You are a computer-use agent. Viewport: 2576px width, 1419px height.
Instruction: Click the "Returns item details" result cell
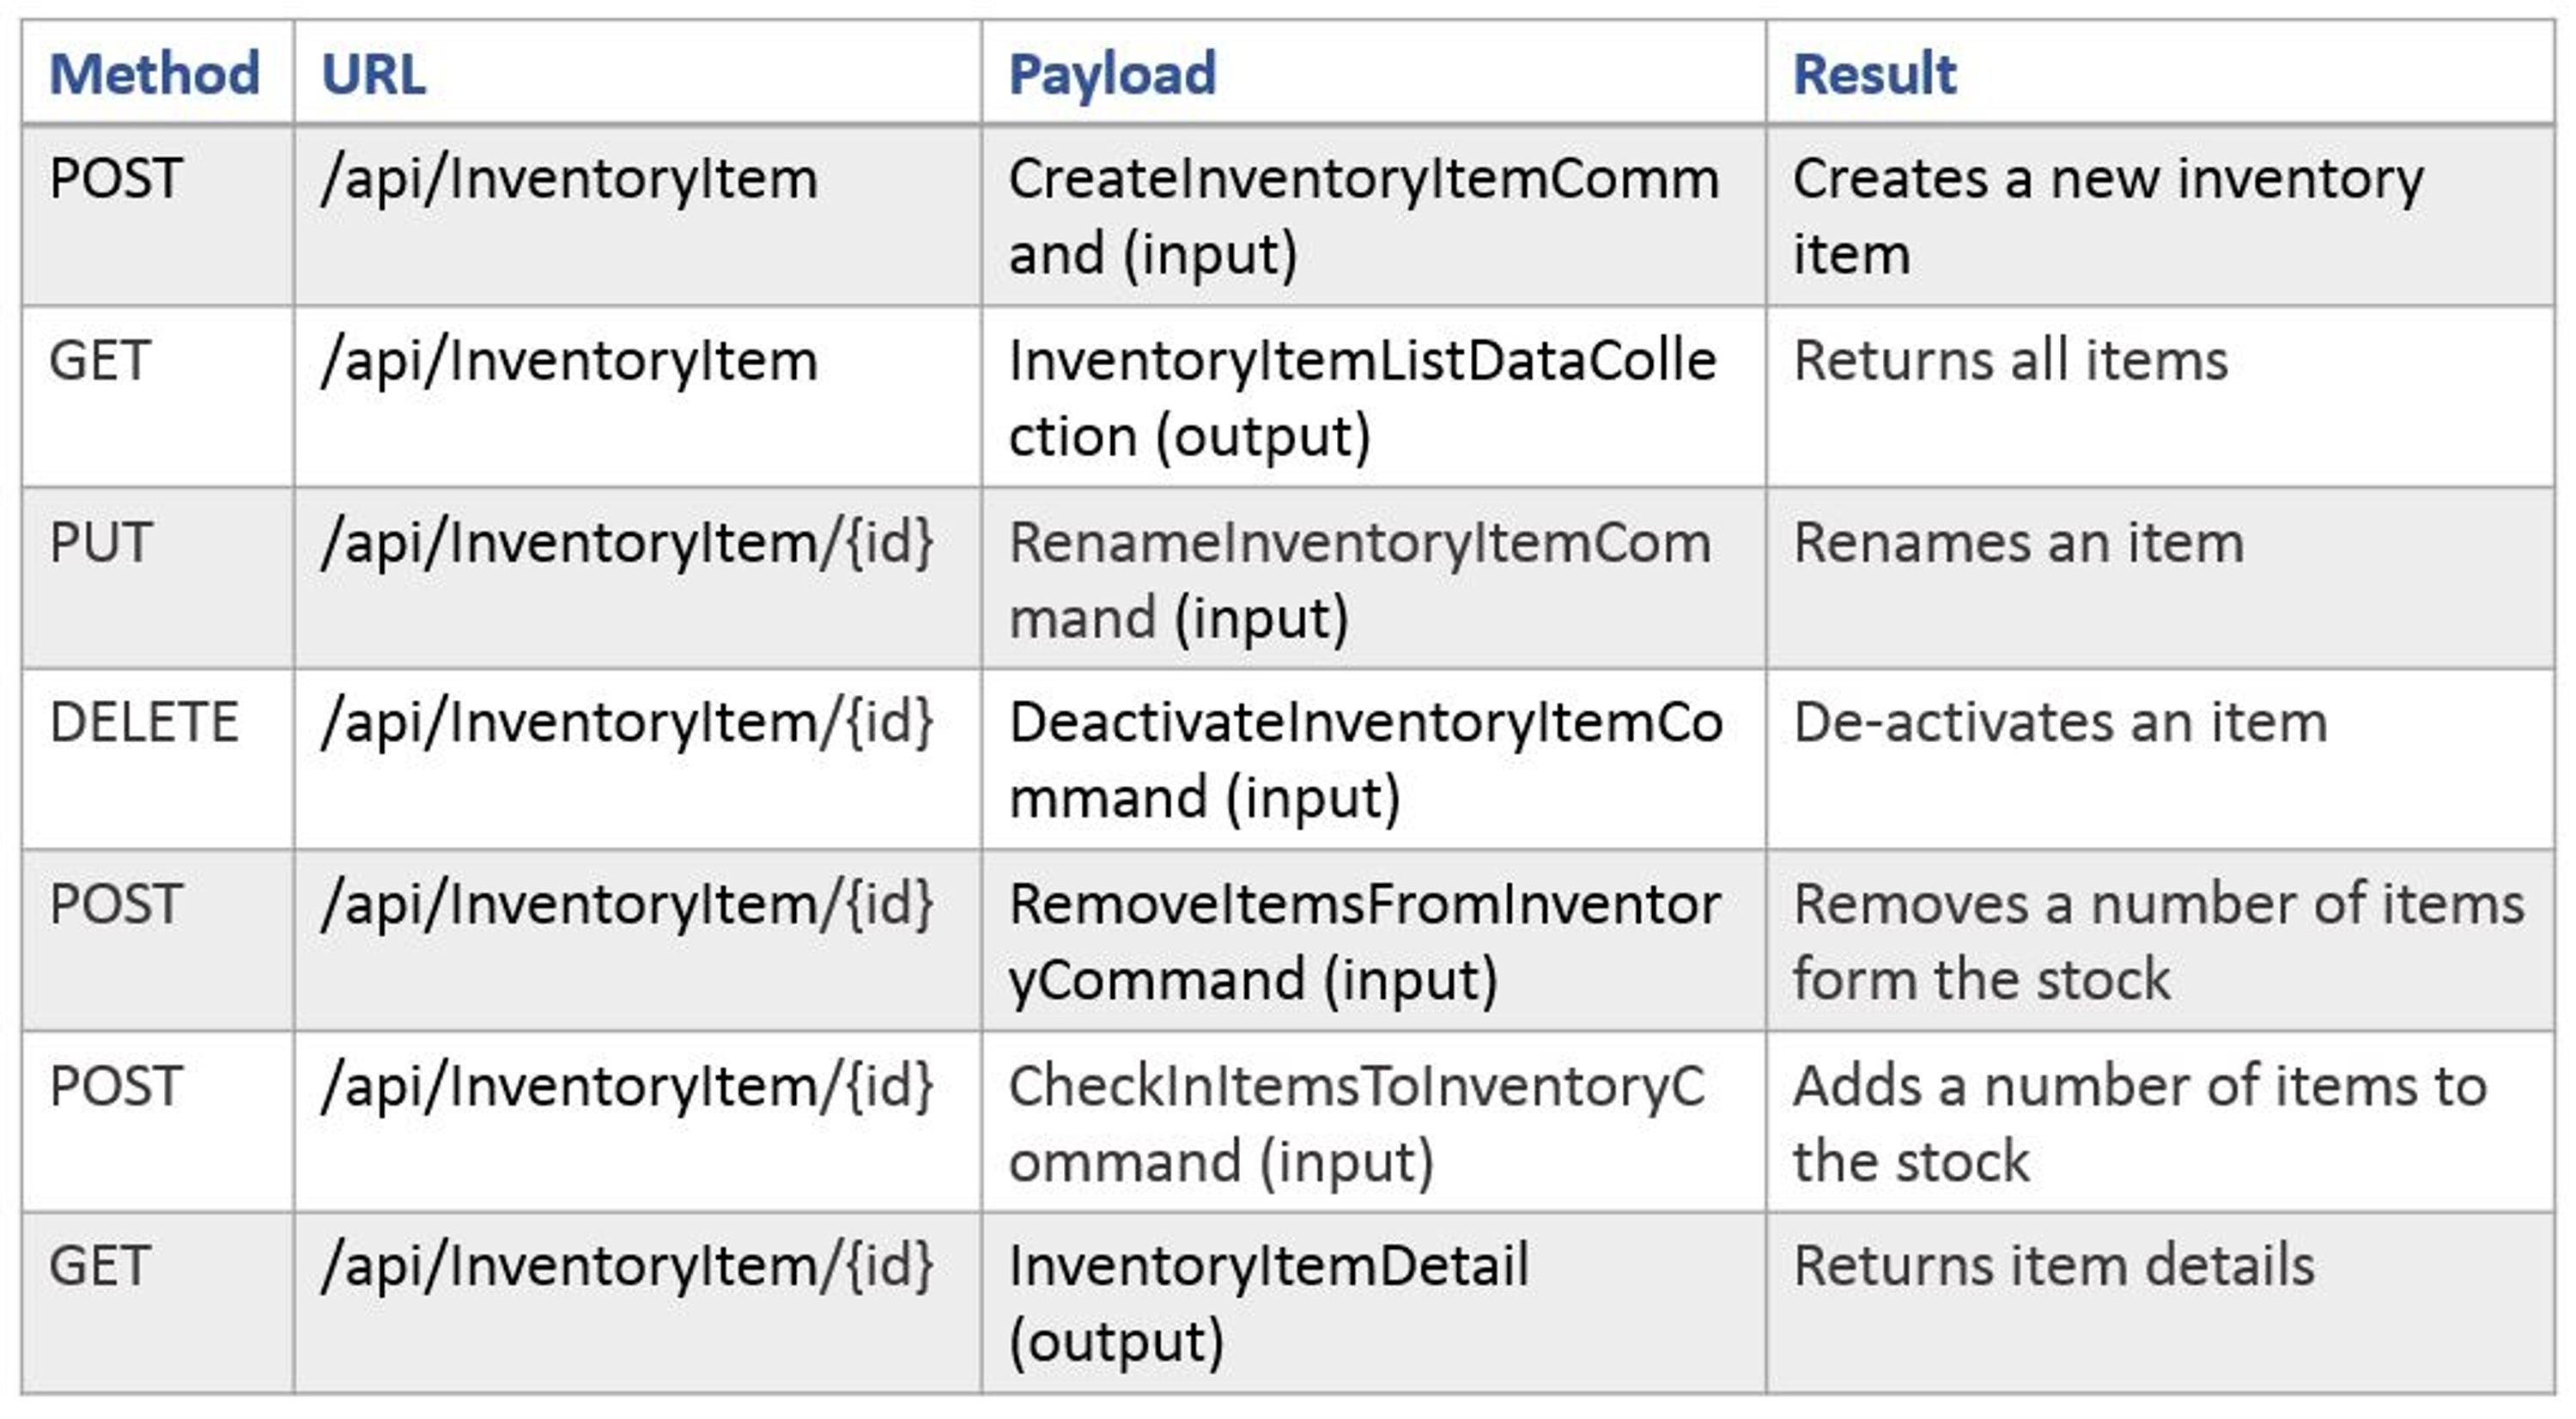[x=2053, y=1266]
